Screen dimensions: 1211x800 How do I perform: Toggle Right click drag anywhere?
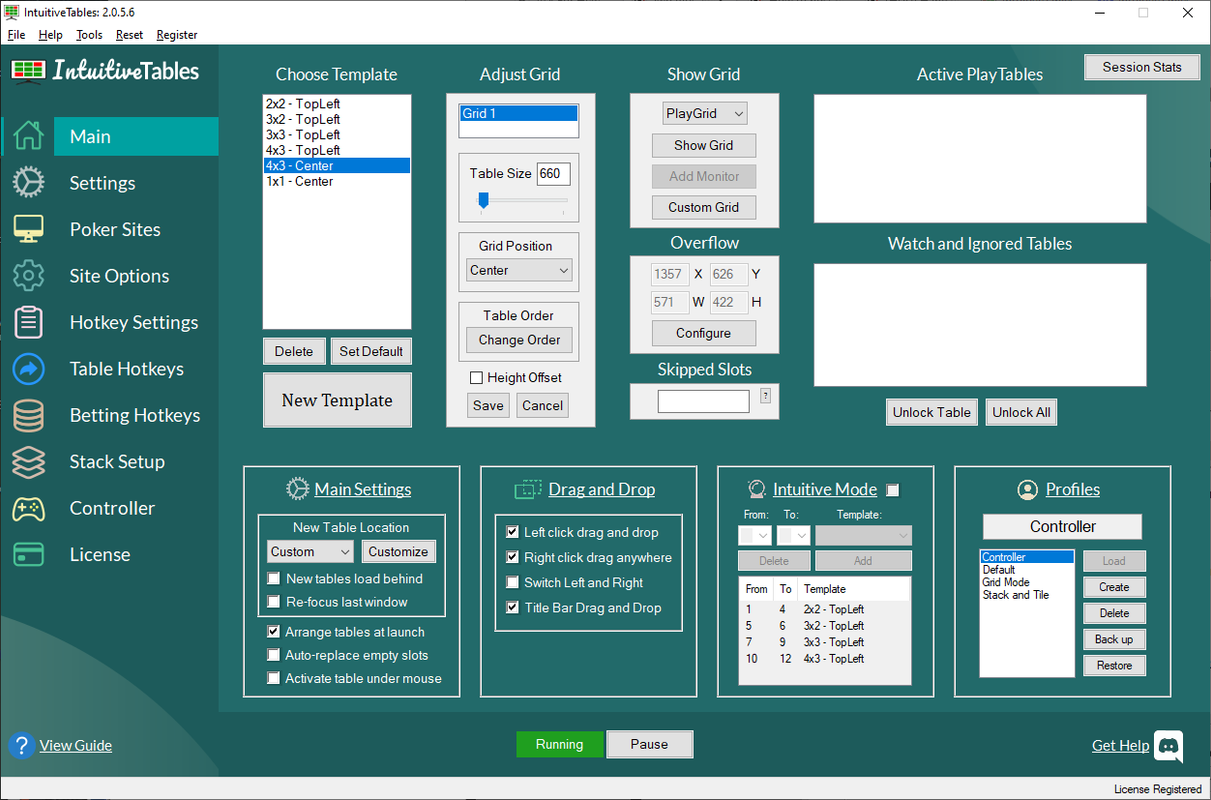[x=513, y=557]
